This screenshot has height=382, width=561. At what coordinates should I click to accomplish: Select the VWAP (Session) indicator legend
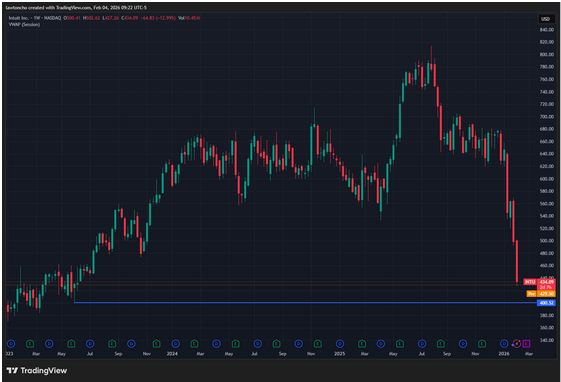click(24, 25)
